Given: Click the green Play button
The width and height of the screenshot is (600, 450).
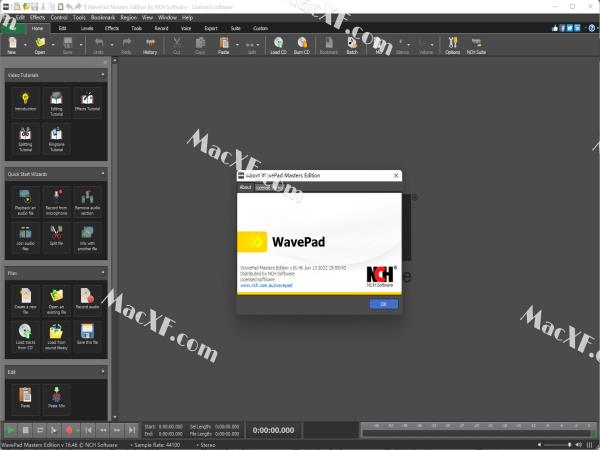Looking at the screenshot, I should coord(11,430).
